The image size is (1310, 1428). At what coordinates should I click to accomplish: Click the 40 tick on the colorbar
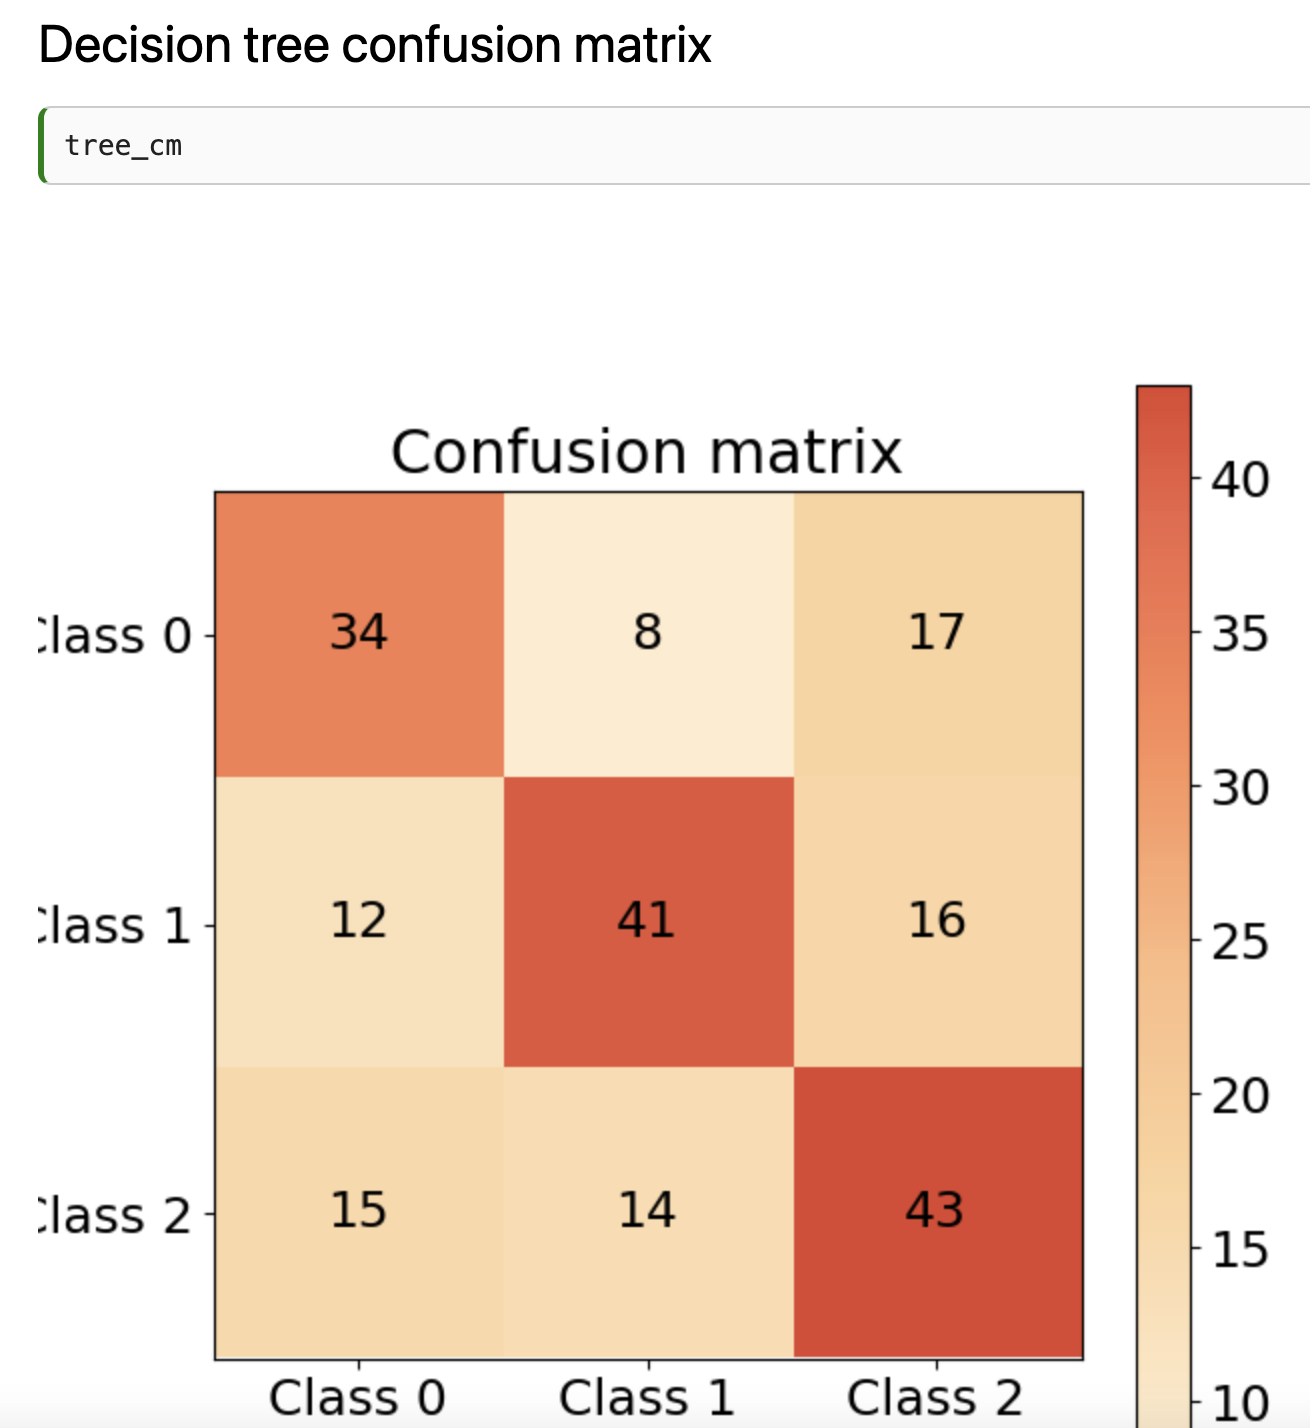pos(1240,480)
